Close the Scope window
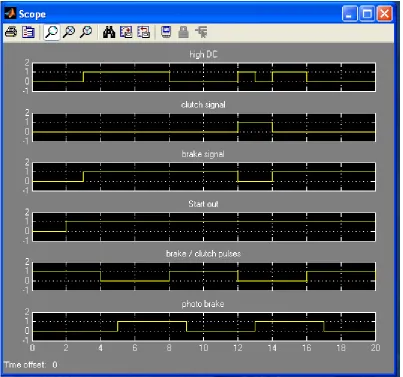This screenshot has height=377, width=403. pos(384,14)
